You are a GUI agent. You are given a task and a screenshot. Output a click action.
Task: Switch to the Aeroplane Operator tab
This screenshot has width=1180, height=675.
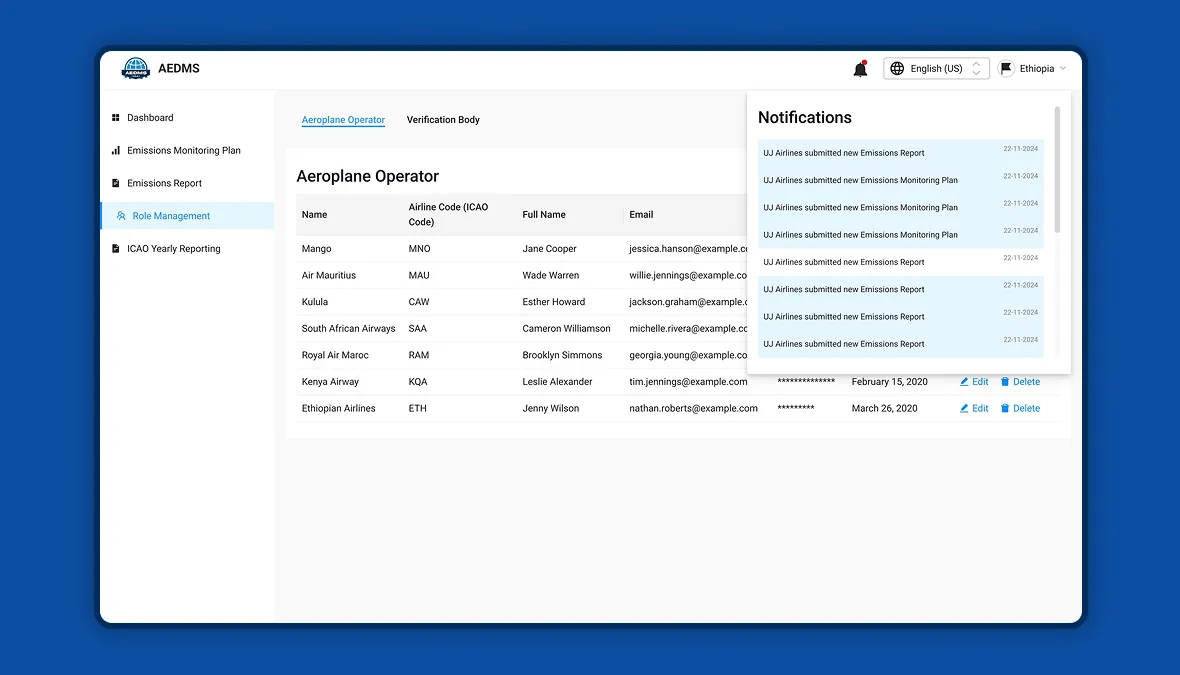(343, 120)
